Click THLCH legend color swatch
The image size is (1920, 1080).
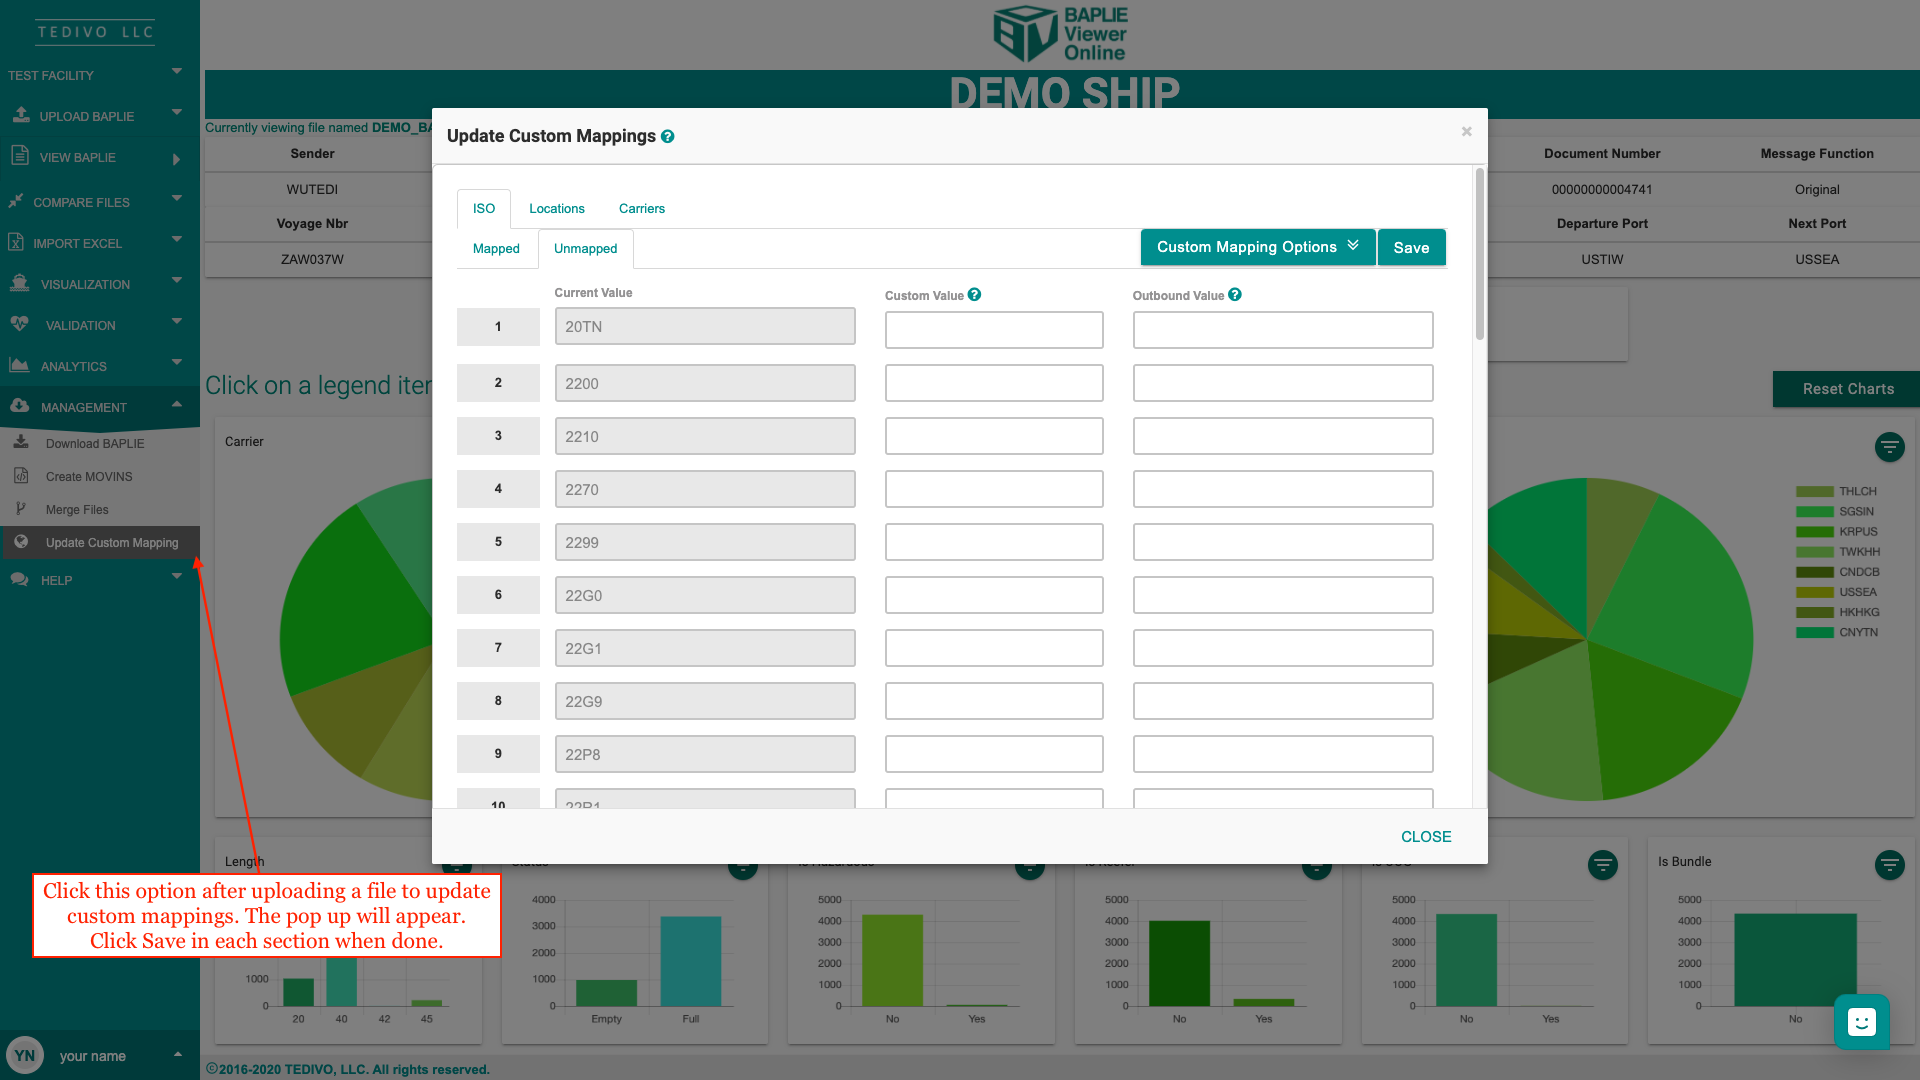click(x=1814, y=492)
